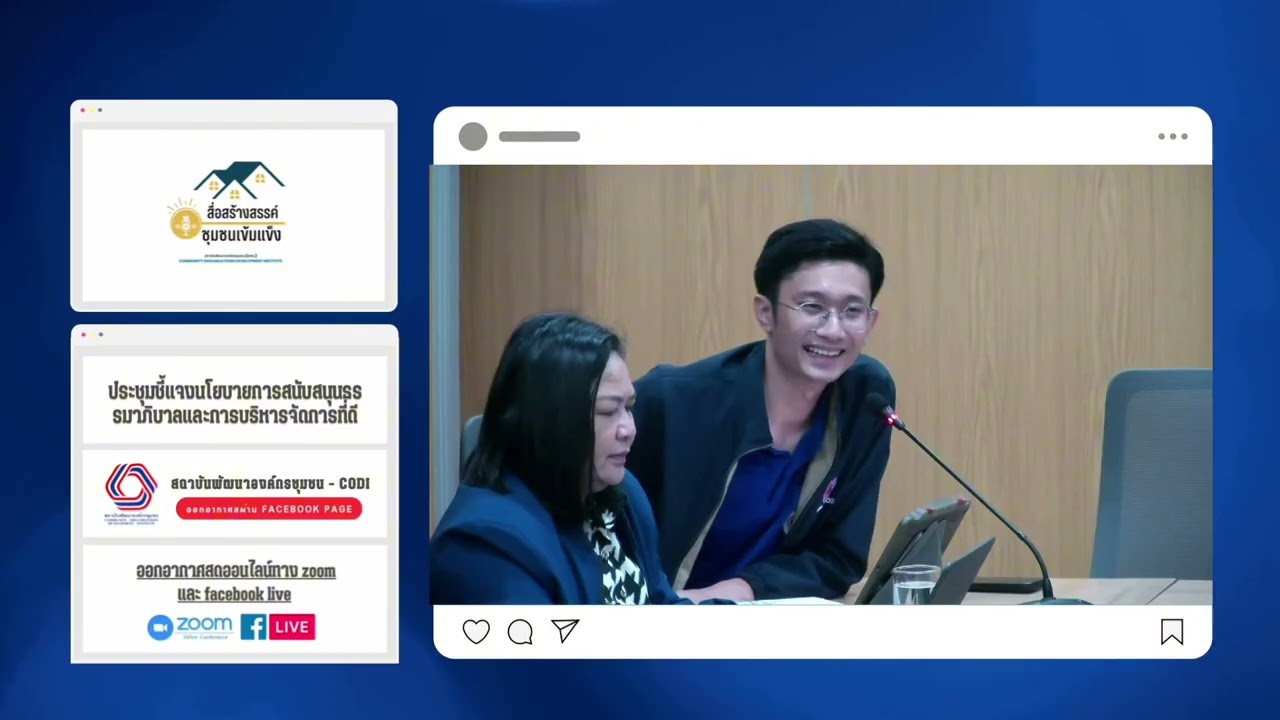Click the bookmark save icon
The width and height of the screenshot is (1280, 720).
coord(1172,632)
